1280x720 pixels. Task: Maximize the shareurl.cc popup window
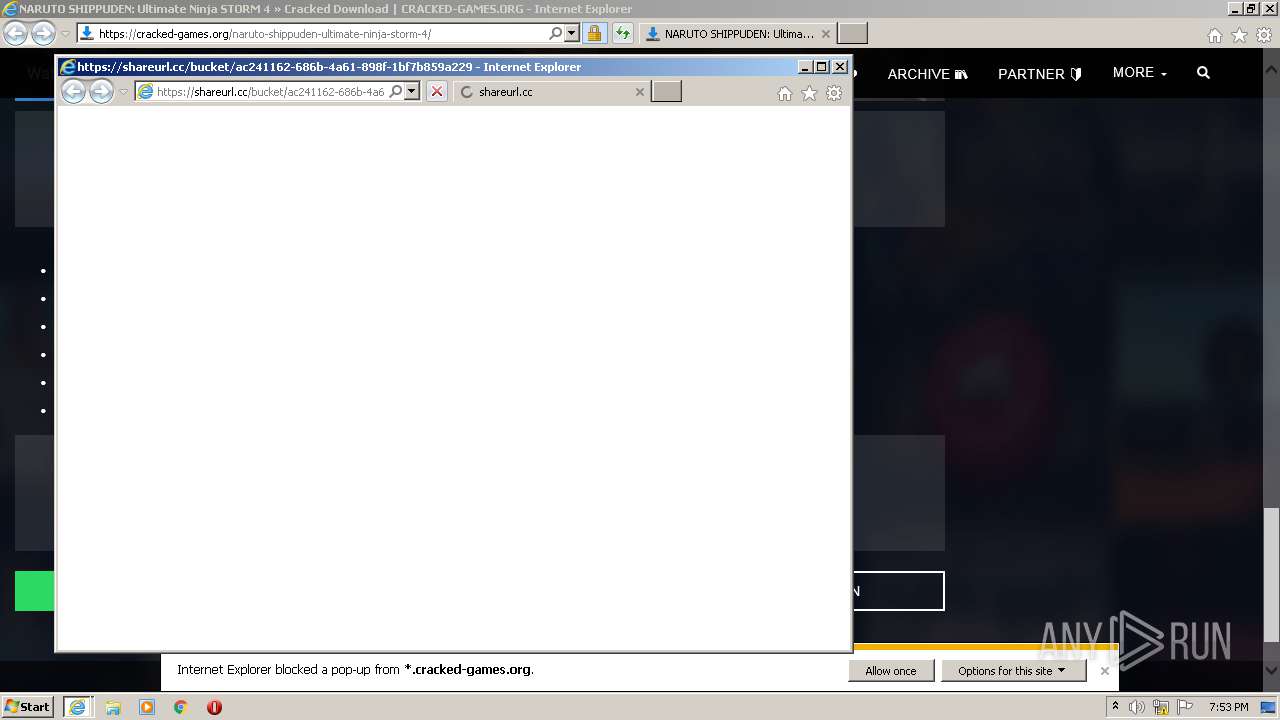pos(822,67)
